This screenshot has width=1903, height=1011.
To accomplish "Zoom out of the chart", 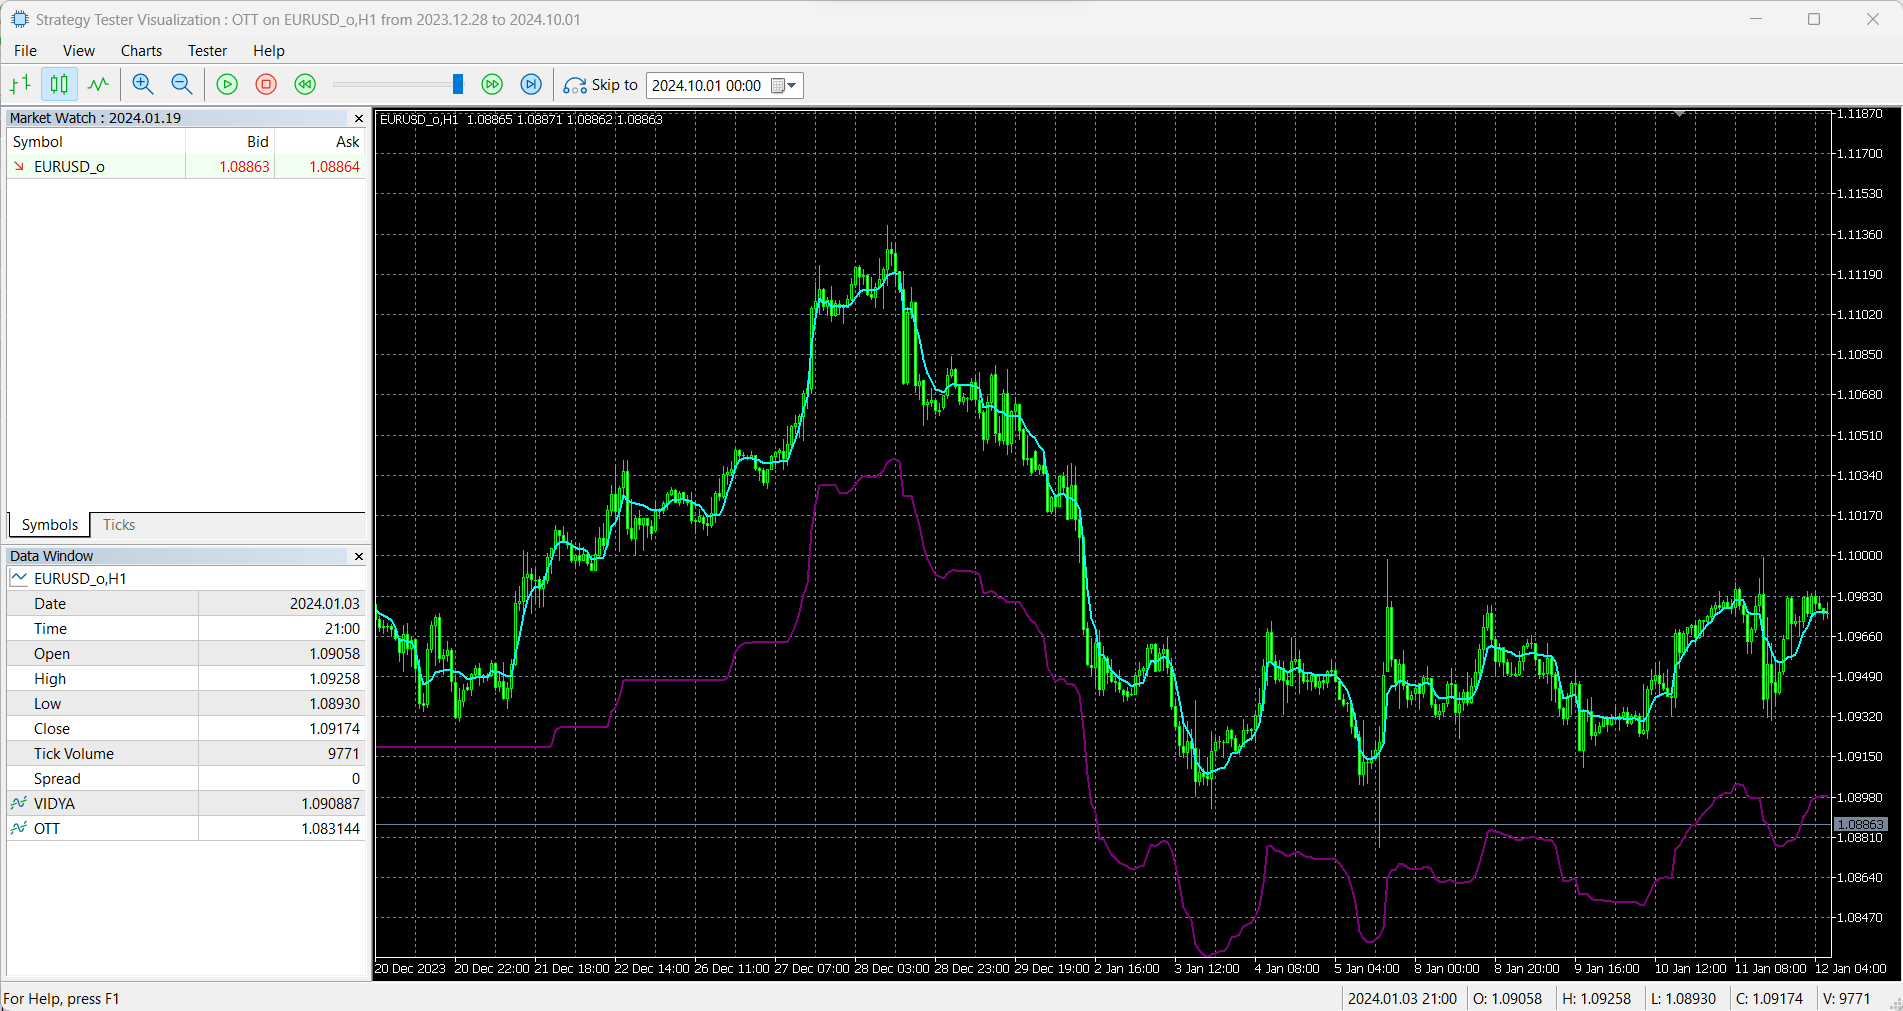I will (182, 85).
